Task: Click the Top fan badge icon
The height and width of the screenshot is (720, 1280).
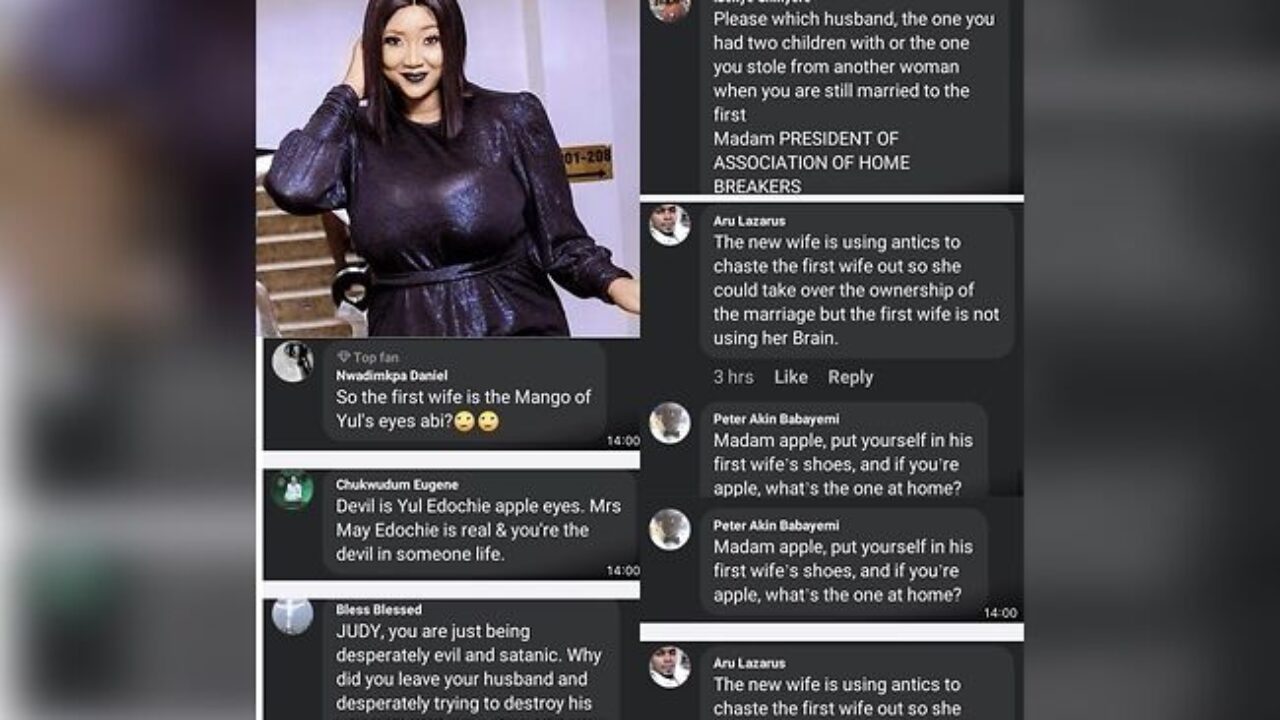Action: coord(343,357)
